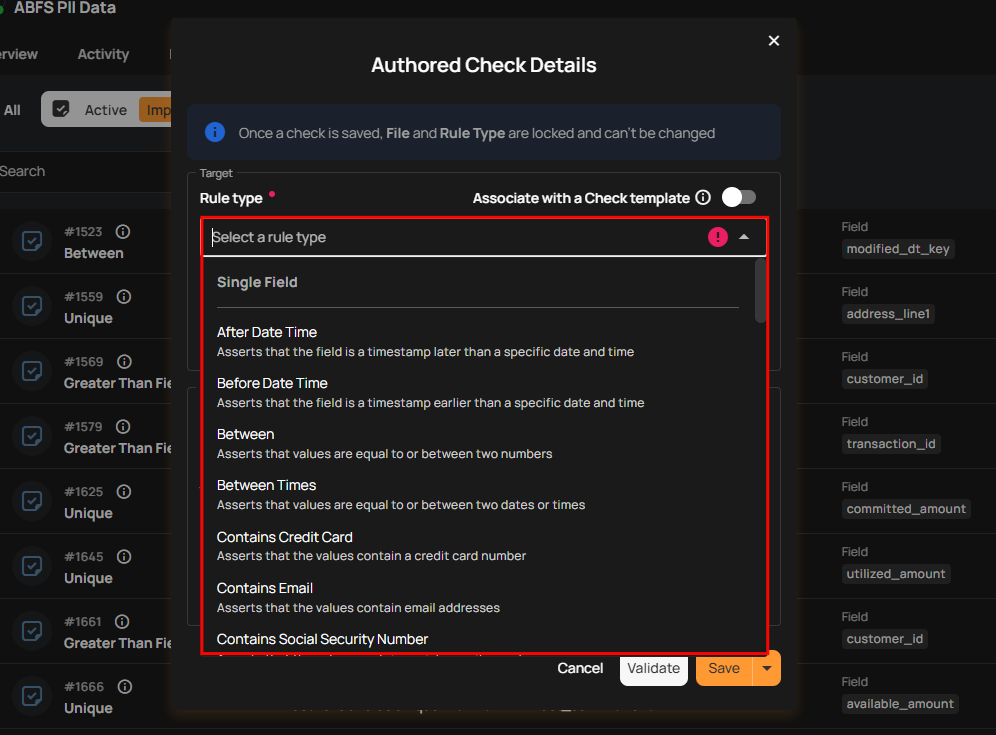The image size is (996, 735).
Task: Click the check icon for #1625 Unique
Action: (32, 502)
